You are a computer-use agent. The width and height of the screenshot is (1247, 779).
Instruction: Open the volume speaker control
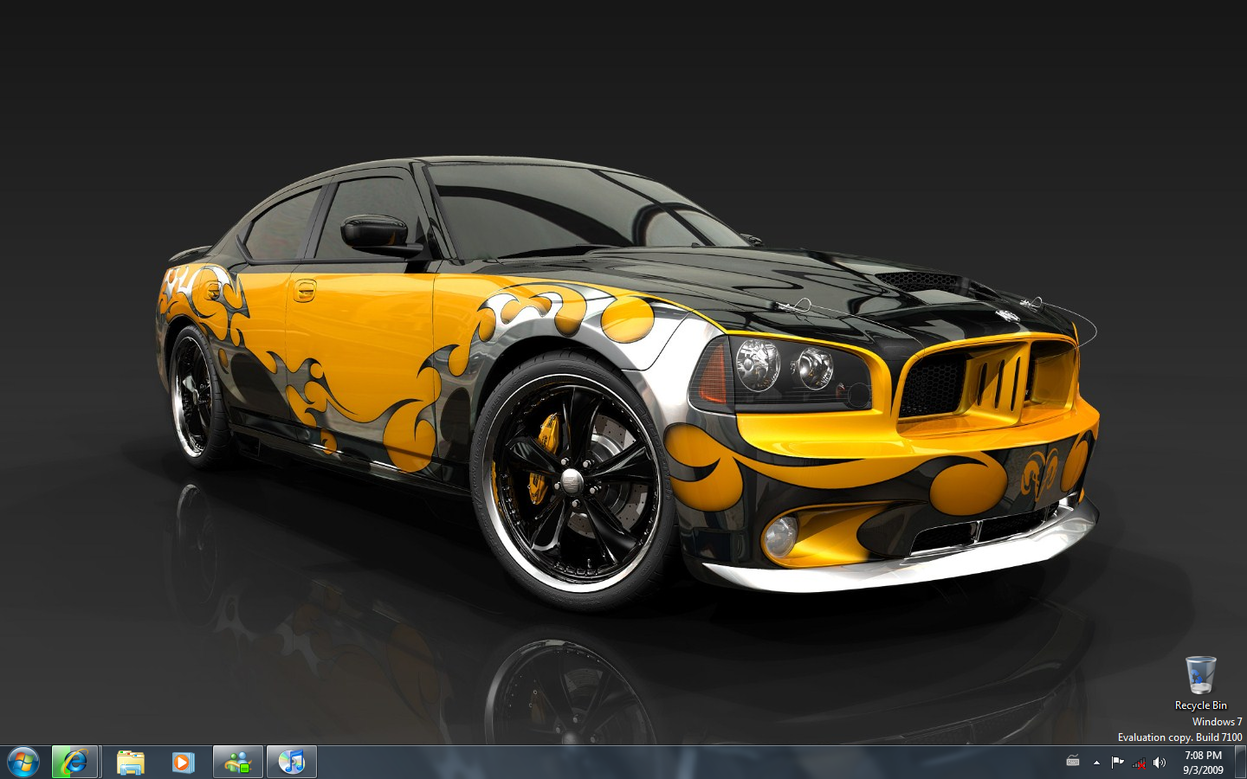(x=1159, y=762)
